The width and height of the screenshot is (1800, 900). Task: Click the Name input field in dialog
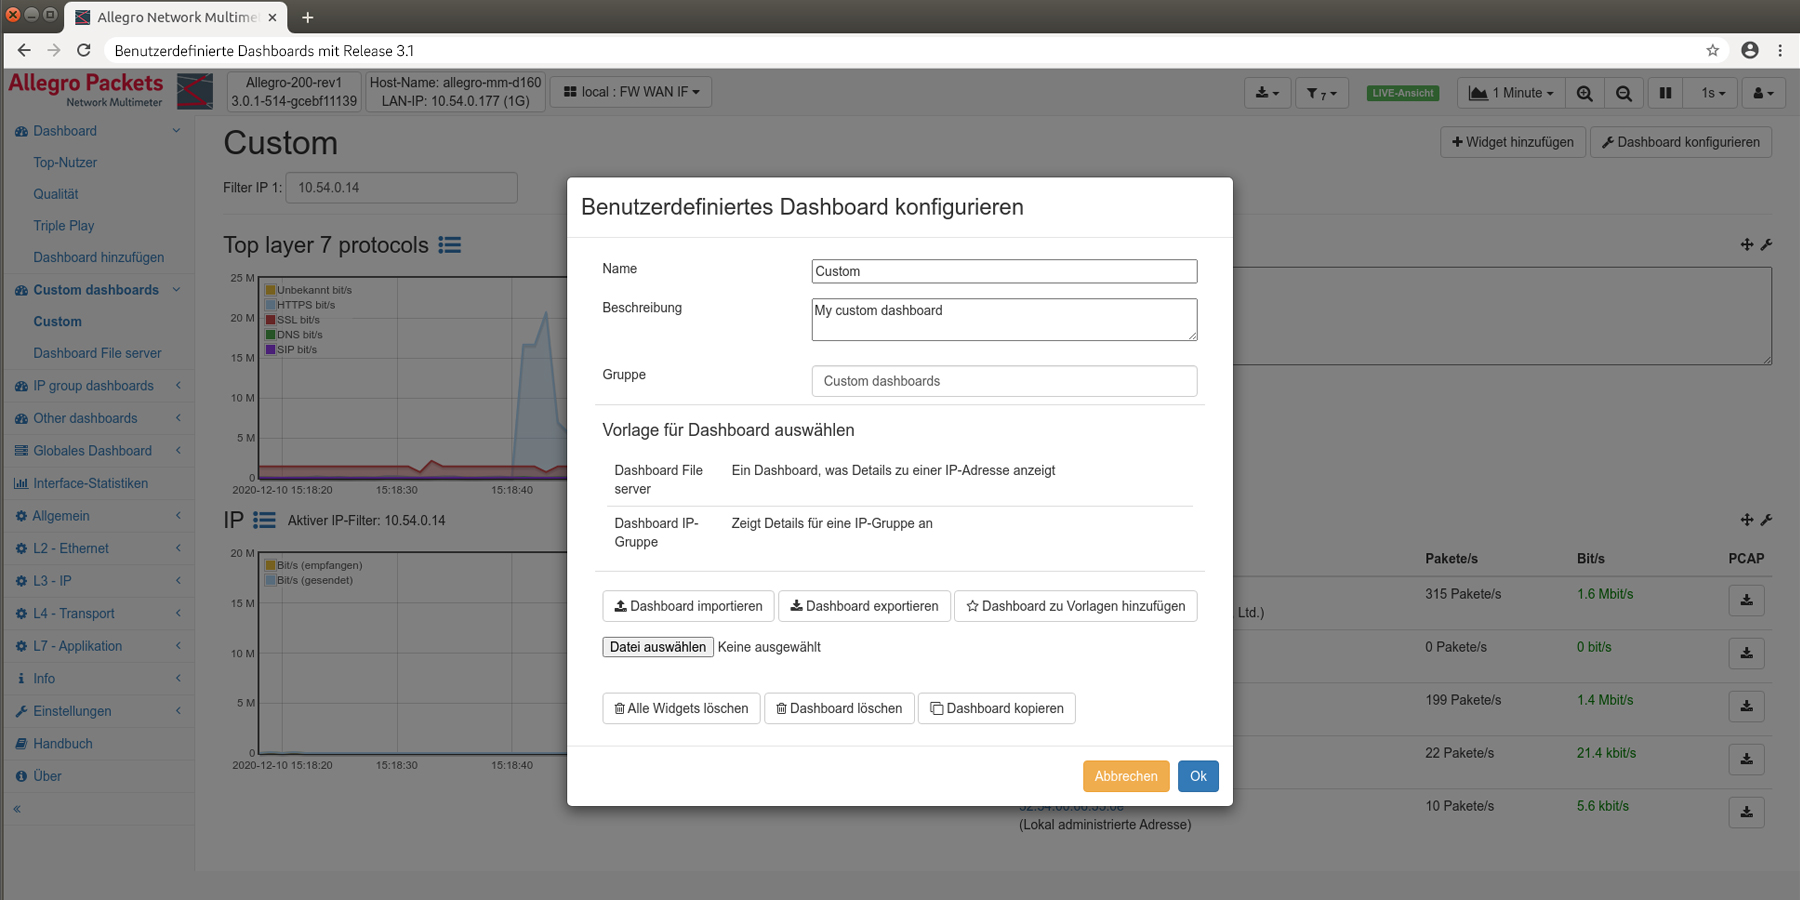[1003, 271]
